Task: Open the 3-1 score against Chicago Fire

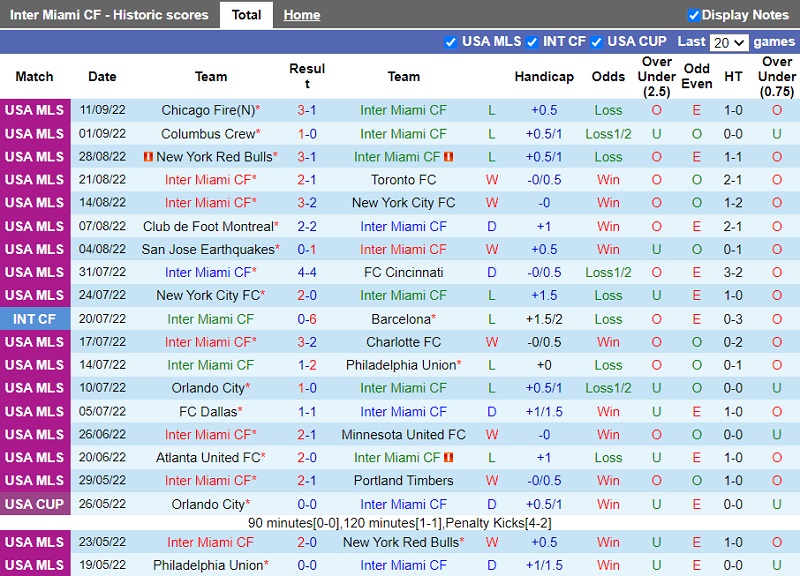Action: [307, 110]
